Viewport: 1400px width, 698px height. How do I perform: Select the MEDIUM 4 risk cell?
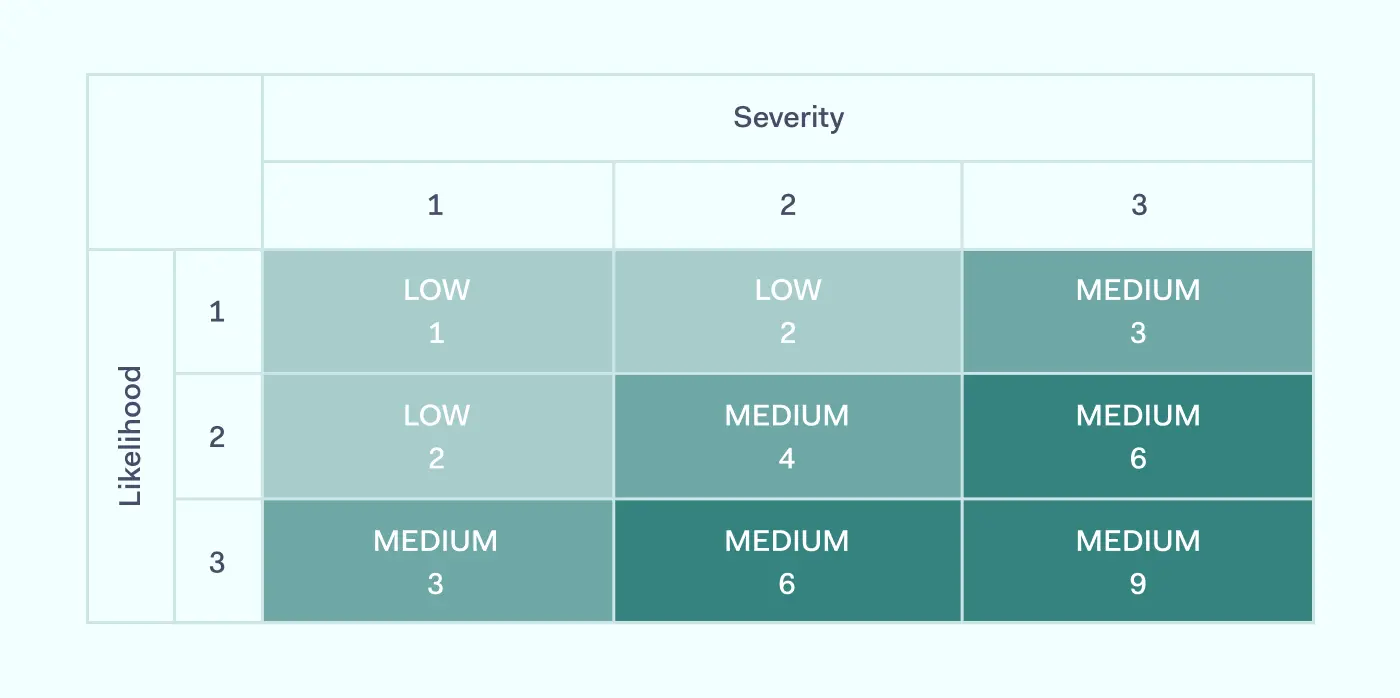click(x=788, y=436)
